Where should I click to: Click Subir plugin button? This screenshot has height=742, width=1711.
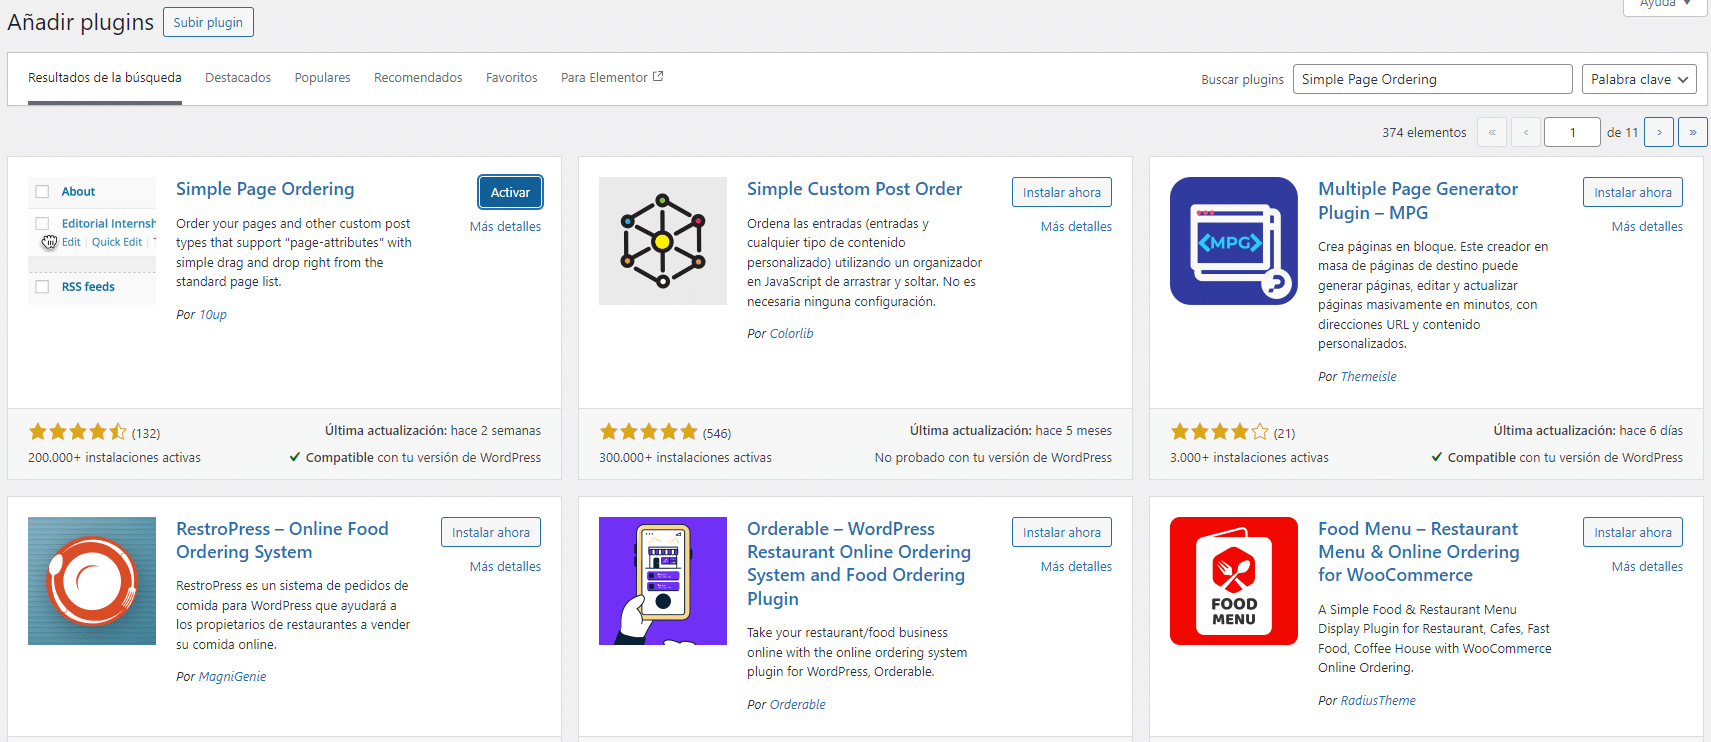click(x=208, y=22)
